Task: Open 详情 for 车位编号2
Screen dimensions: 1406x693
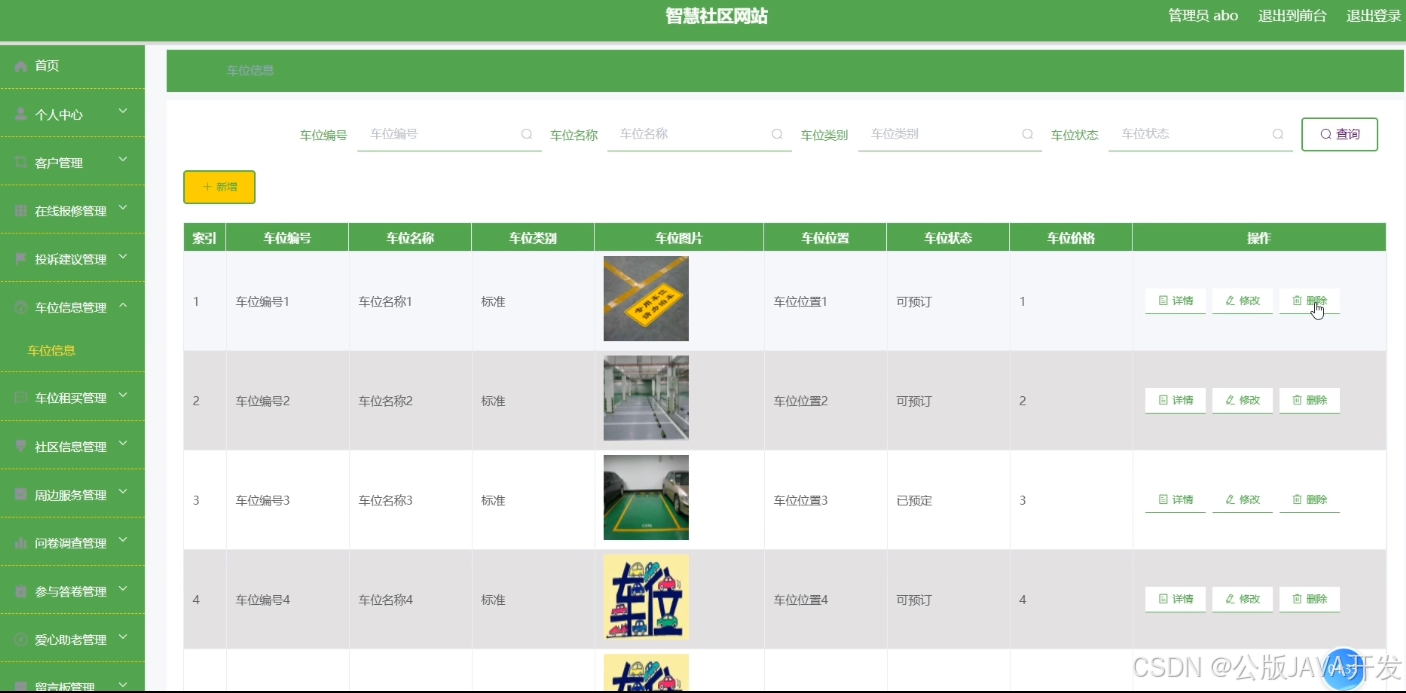Action: 1175,400
